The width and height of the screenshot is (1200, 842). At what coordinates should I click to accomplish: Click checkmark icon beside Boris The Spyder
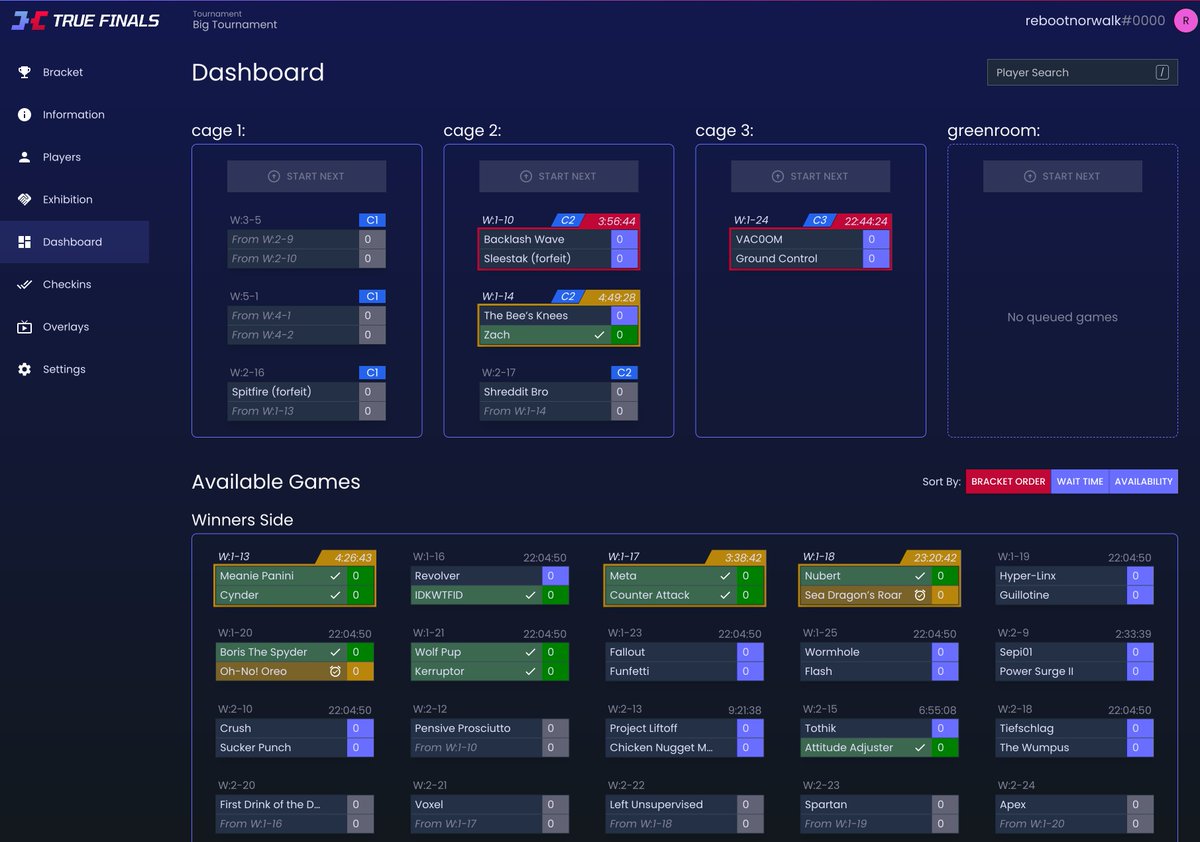tap(335, 652)
